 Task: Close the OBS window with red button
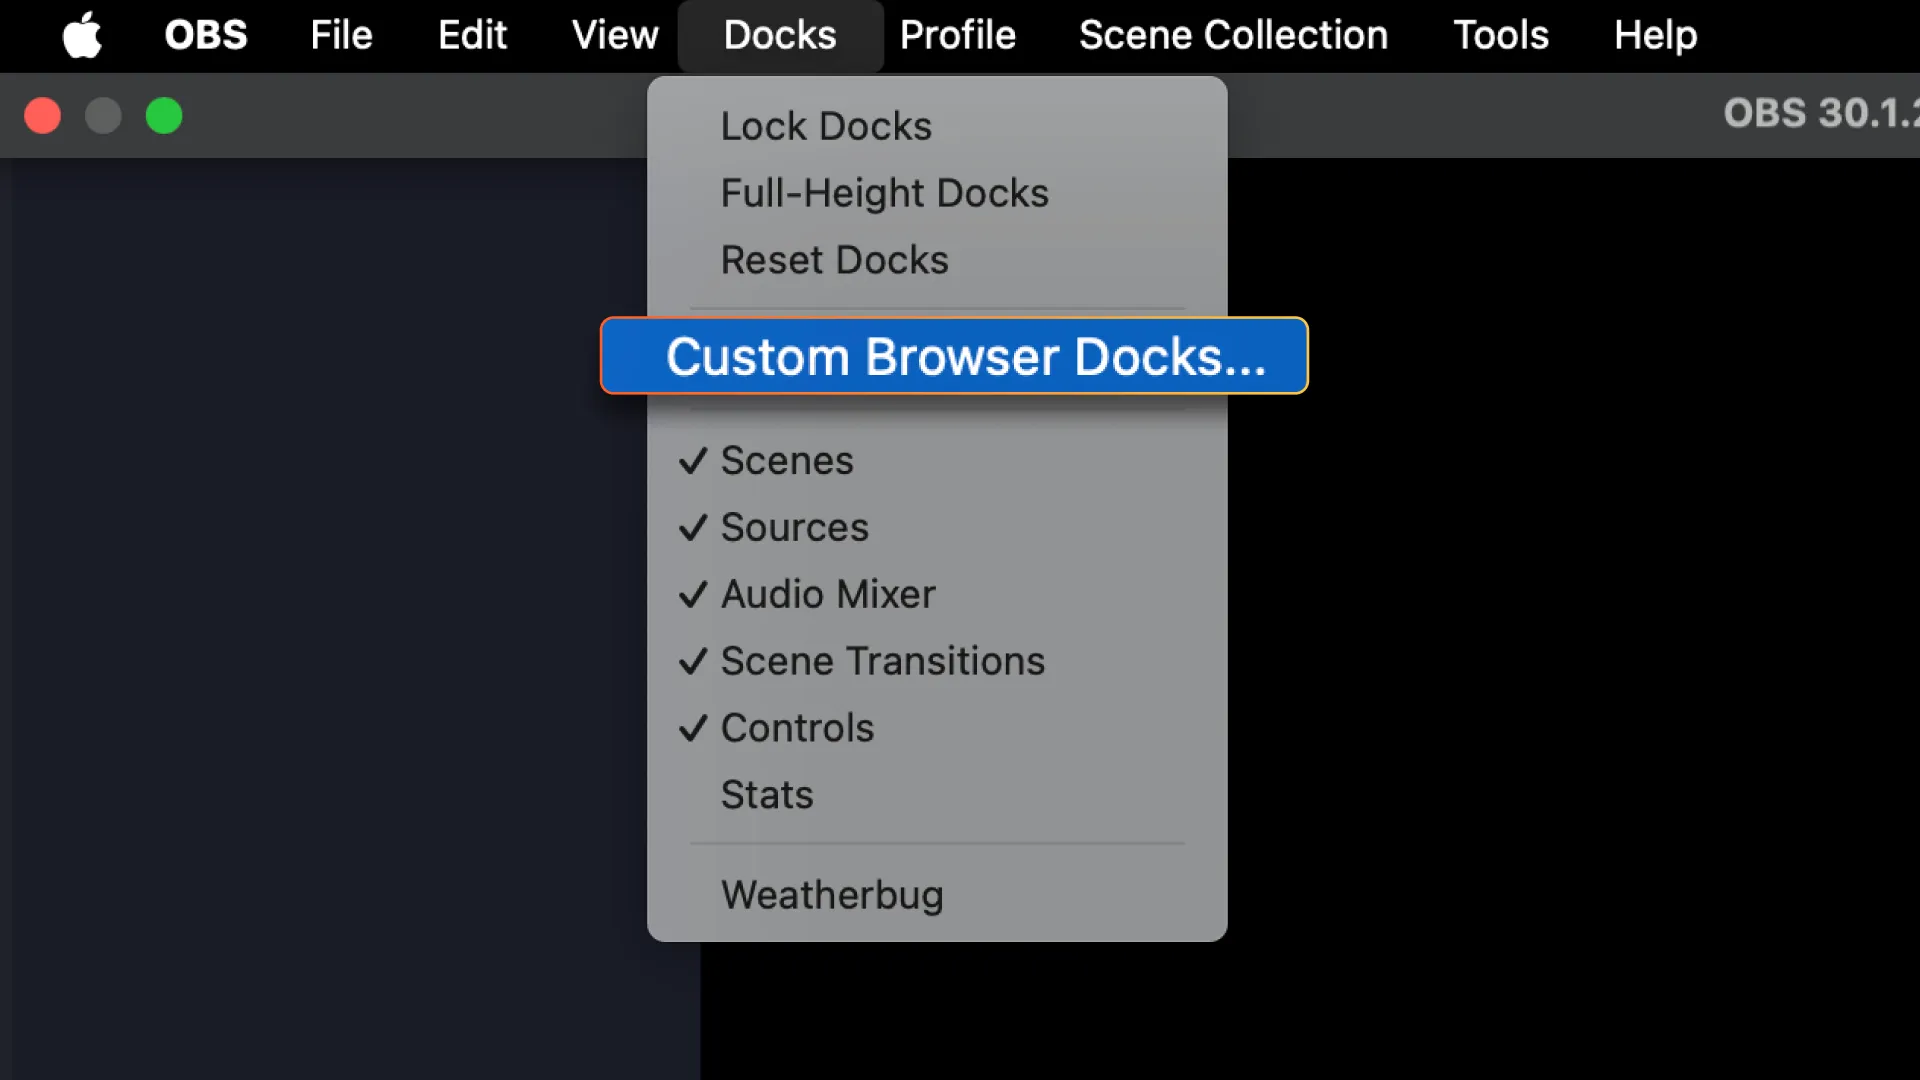(43, 116)
